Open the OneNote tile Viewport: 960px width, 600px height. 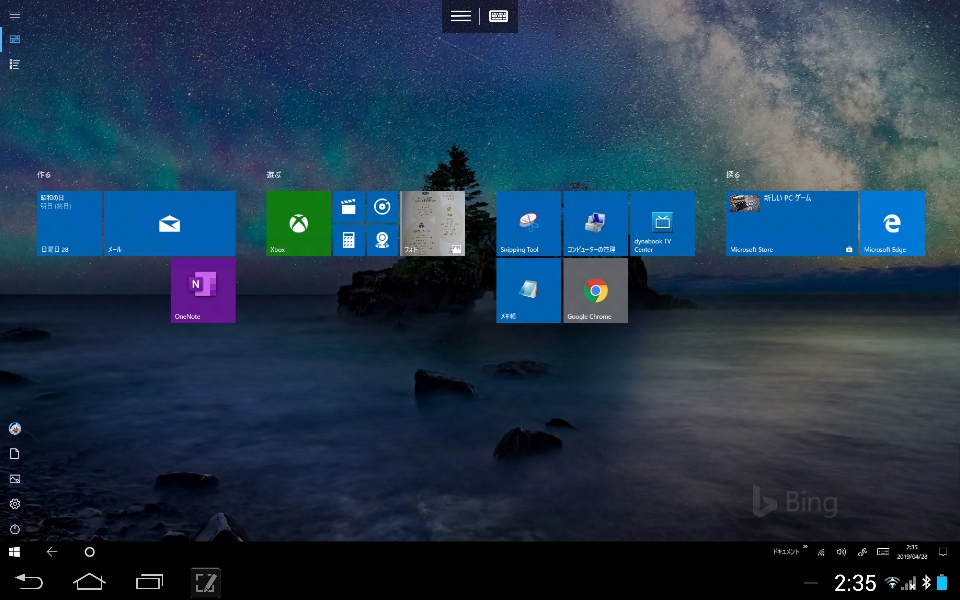[x=203, y=291]
